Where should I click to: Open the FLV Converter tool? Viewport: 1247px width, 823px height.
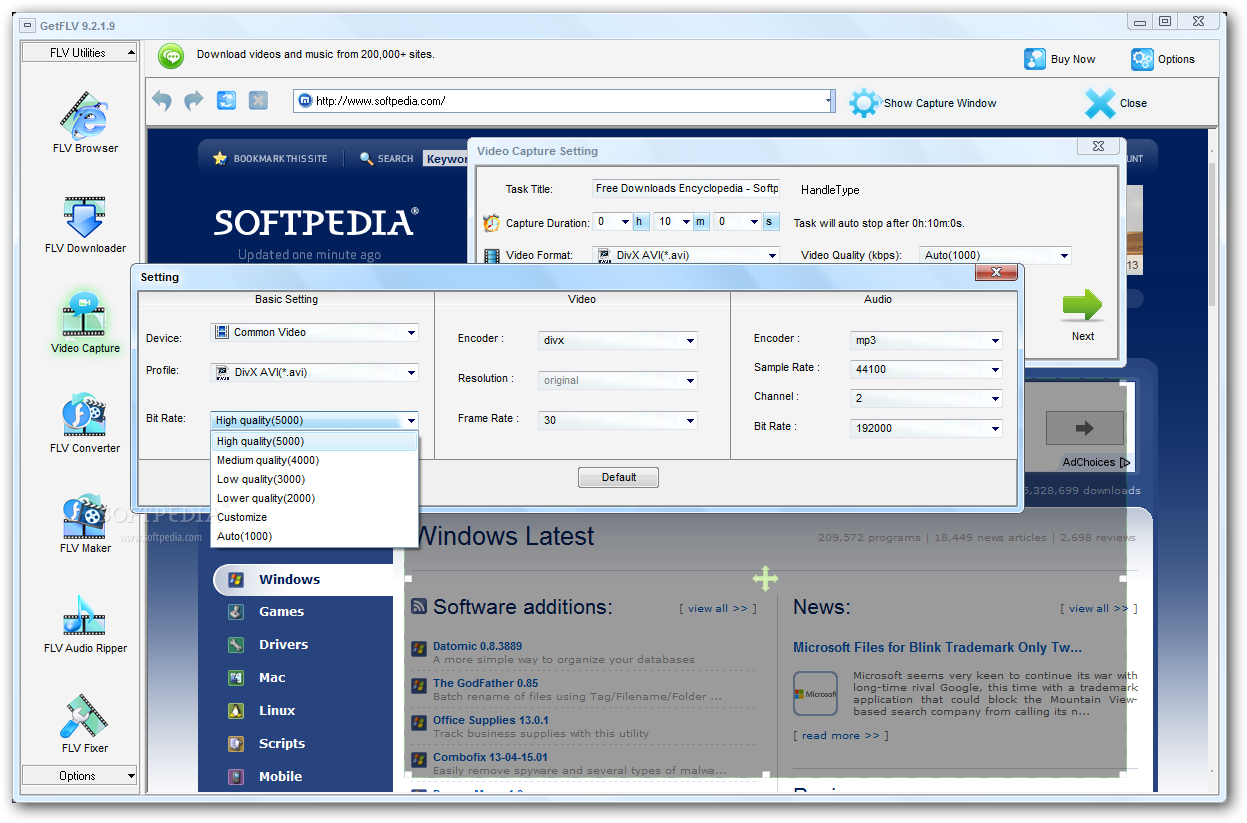(85, 423)
